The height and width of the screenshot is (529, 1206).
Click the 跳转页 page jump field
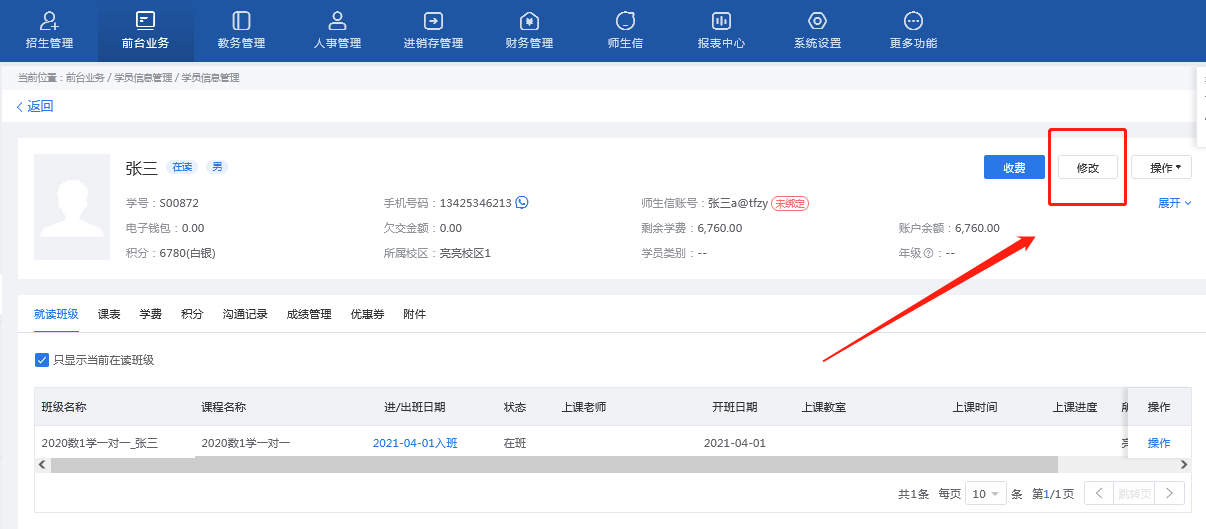1135,493
